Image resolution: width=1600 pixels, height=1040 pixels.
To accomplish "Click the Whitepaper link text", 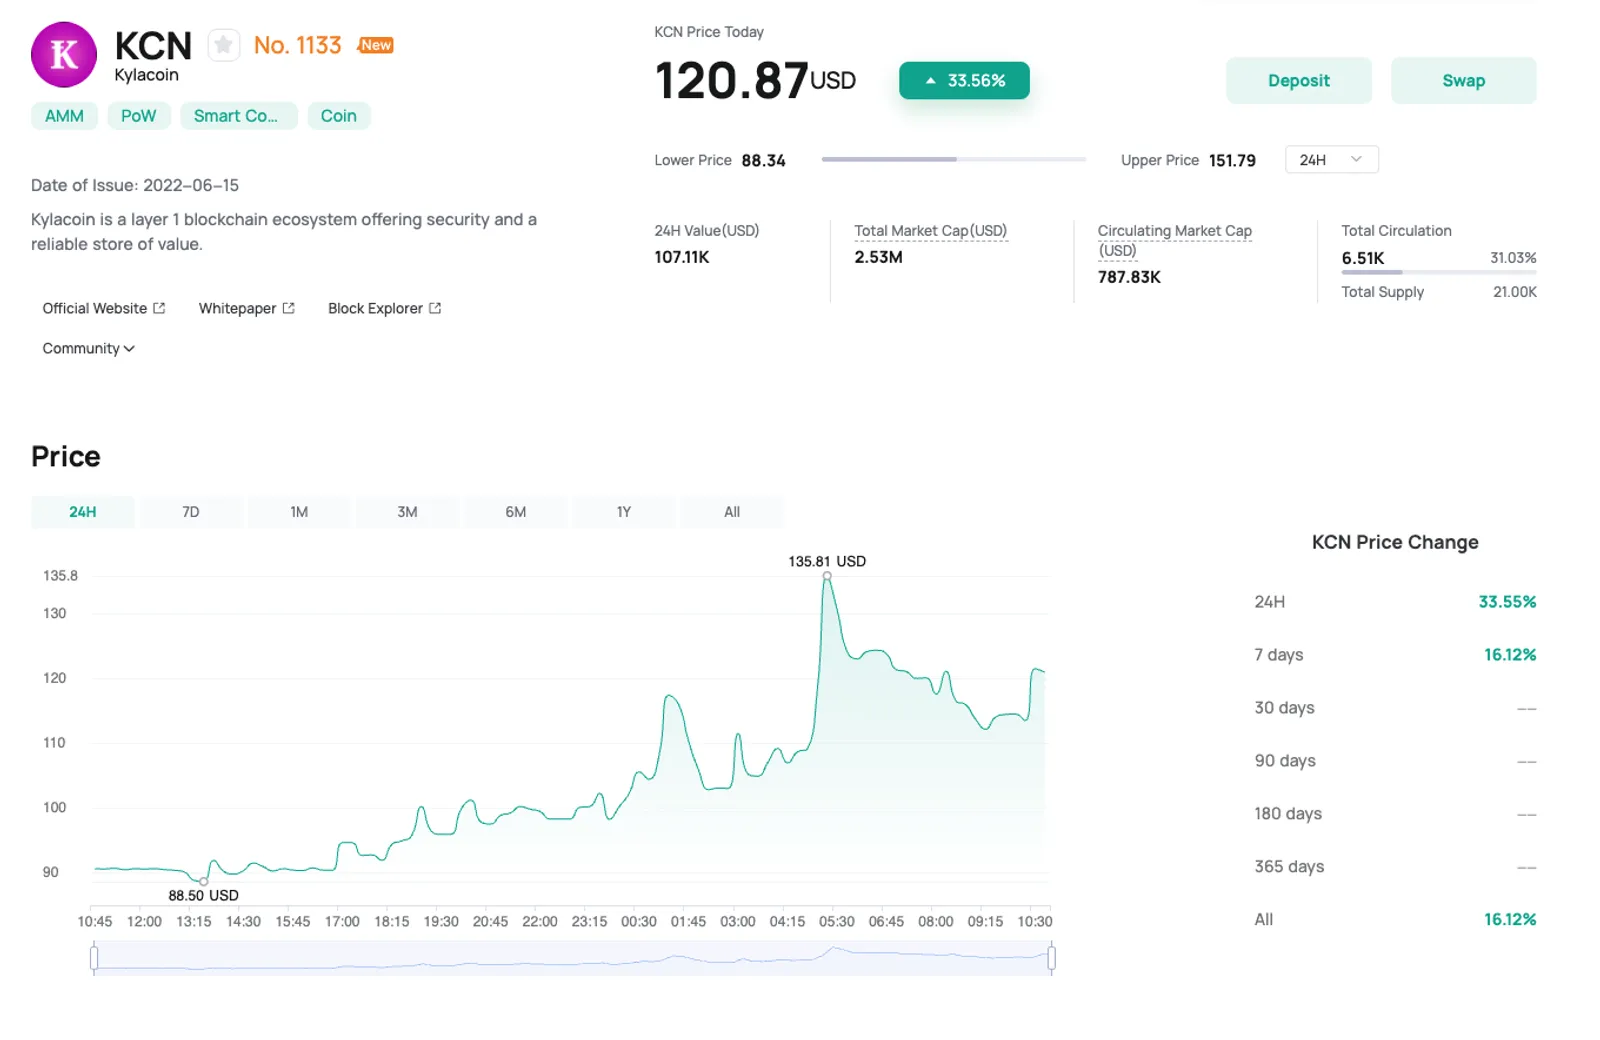I will tap(237, 308).
